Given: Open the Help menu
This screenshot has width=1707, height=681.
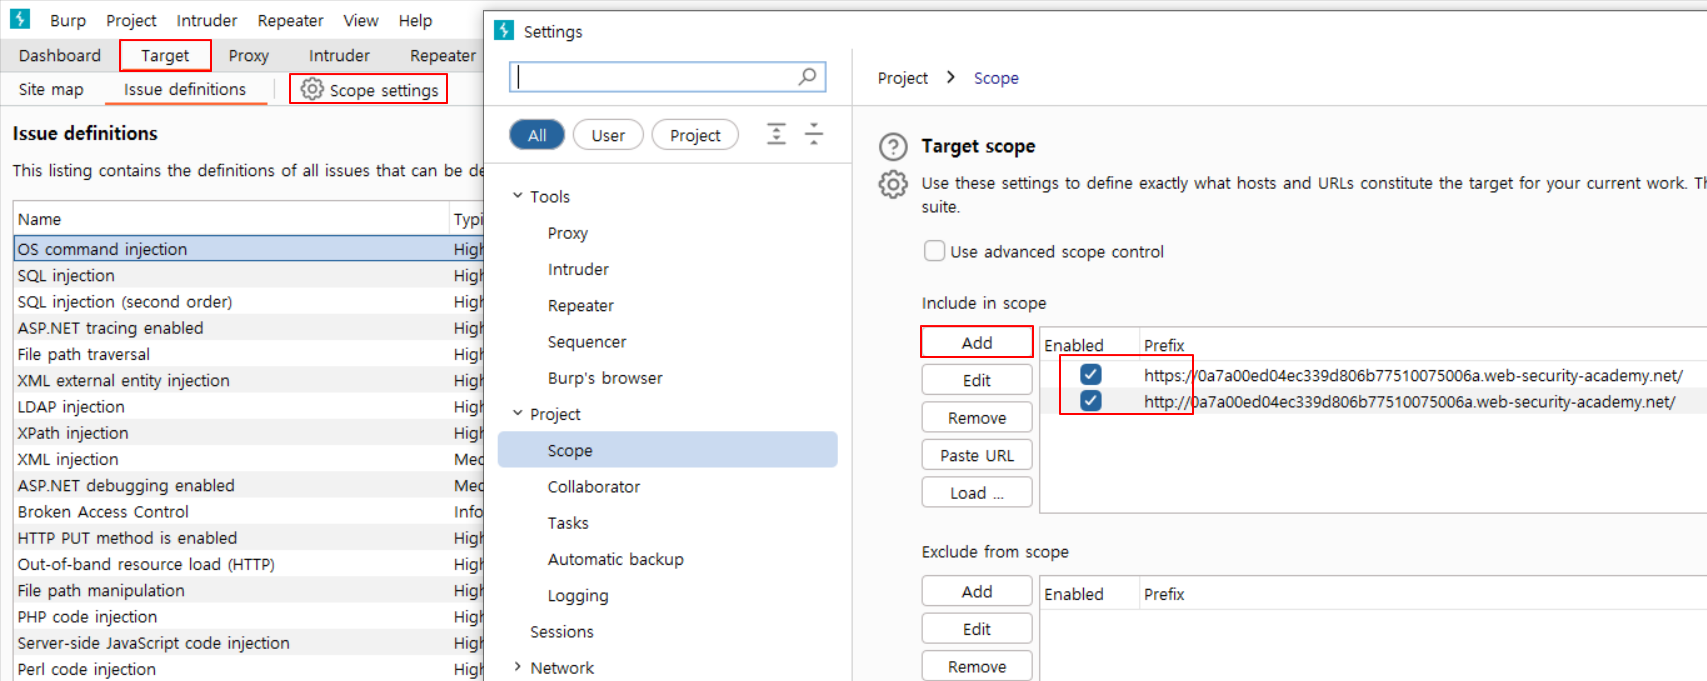Looking at the screenshot, I should [x=415, y=20].
